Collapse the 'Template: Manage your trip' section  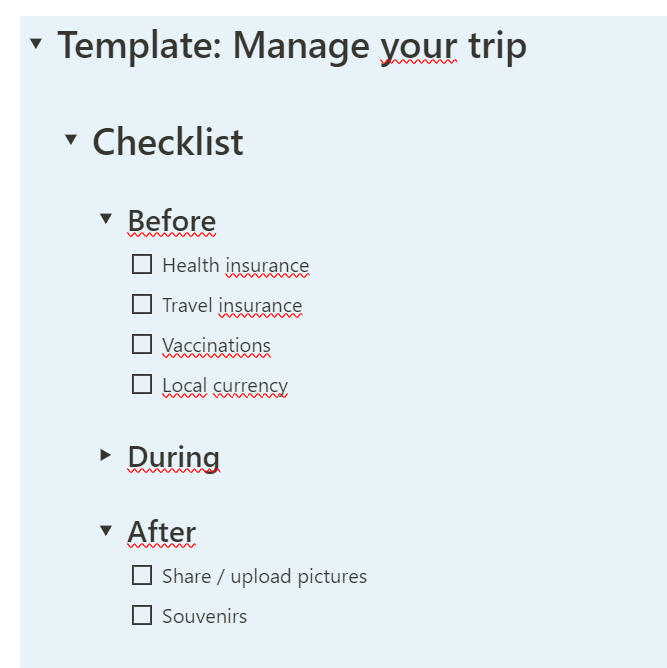coord(36,44)
